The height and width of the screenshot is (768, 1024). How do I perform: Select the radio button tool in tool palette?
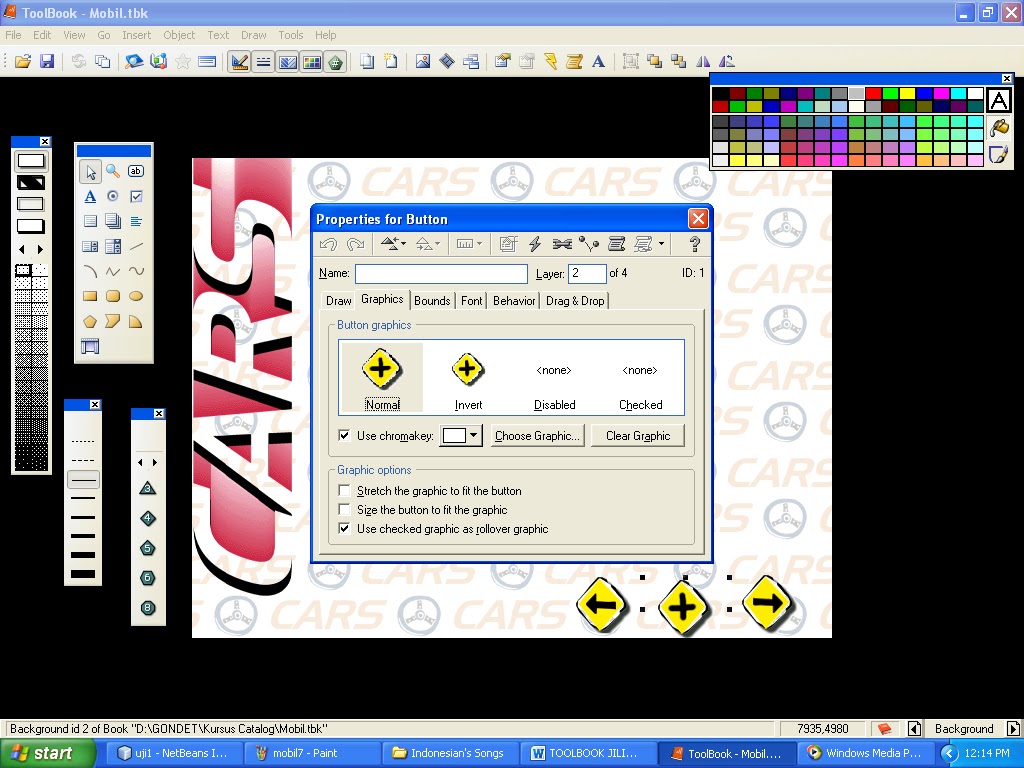(x=113, y=196)
